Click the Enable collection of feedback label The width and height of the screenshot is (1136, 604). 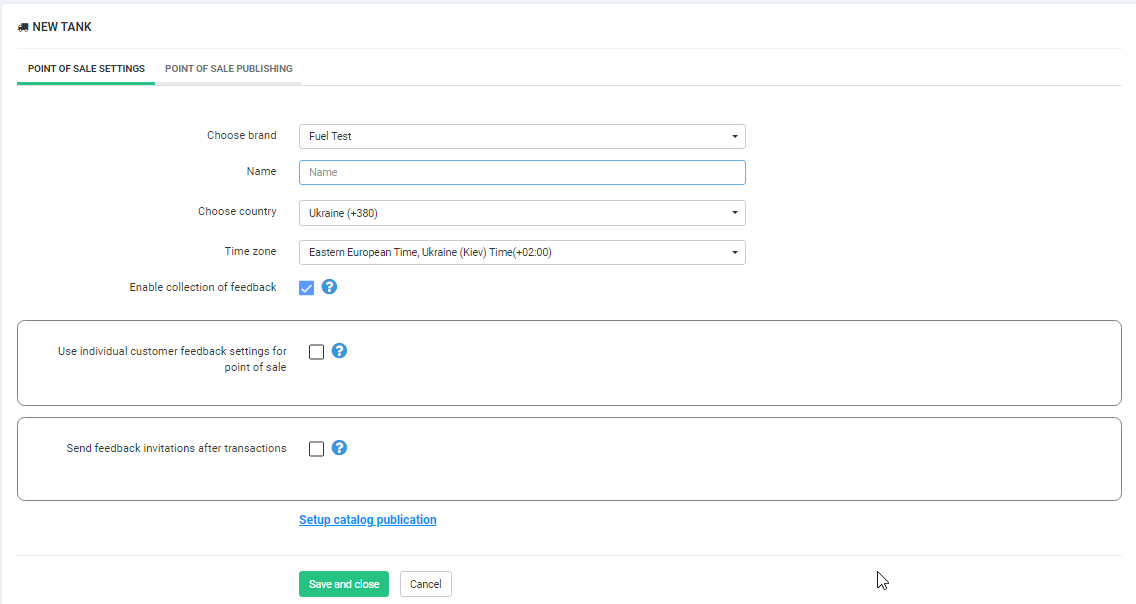point(203,288)
